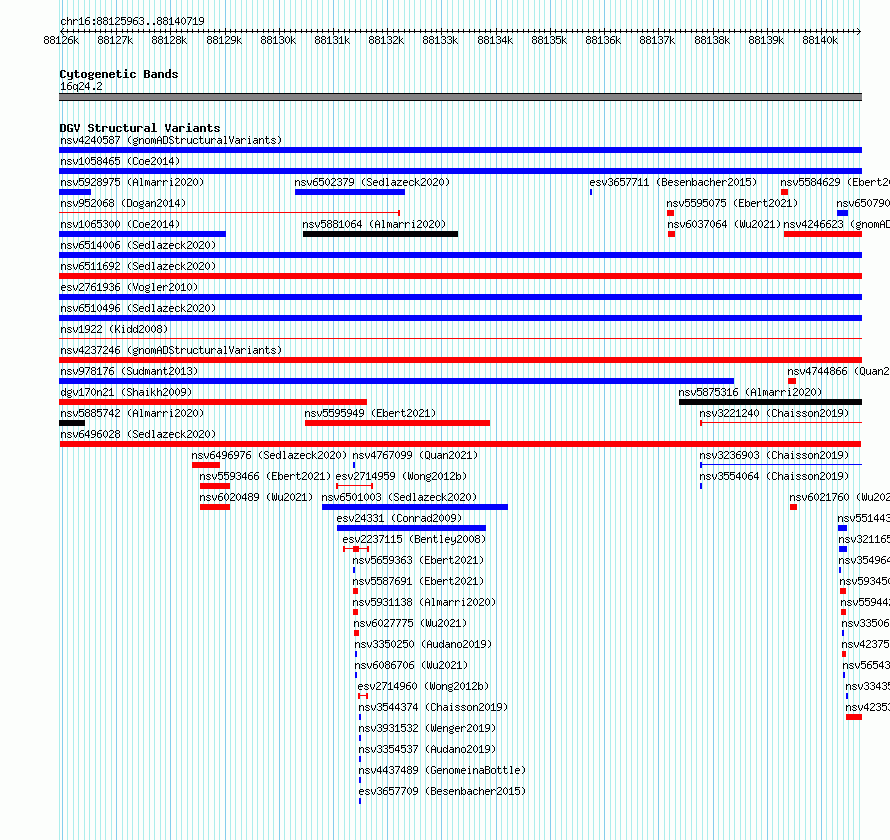This screenshot has width=890, height=840.
Task: Open nsv4437489 (GenomeinaBottle) variant
Action: pos(442,770)
